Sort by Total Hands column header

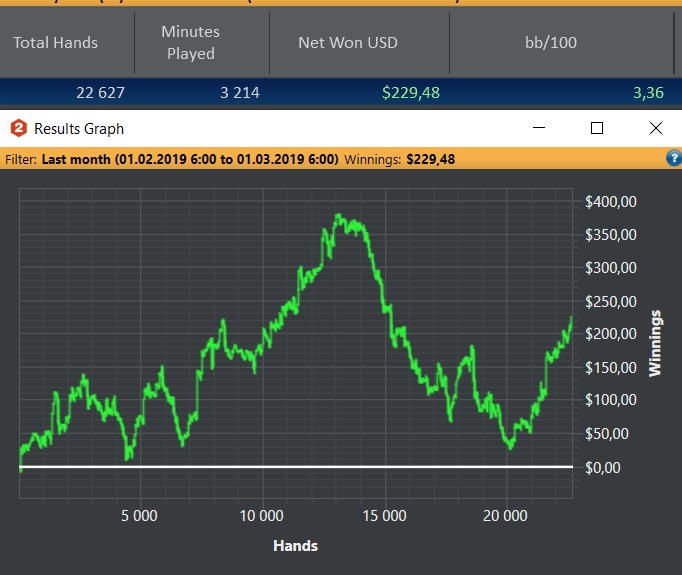click(55, 43)
